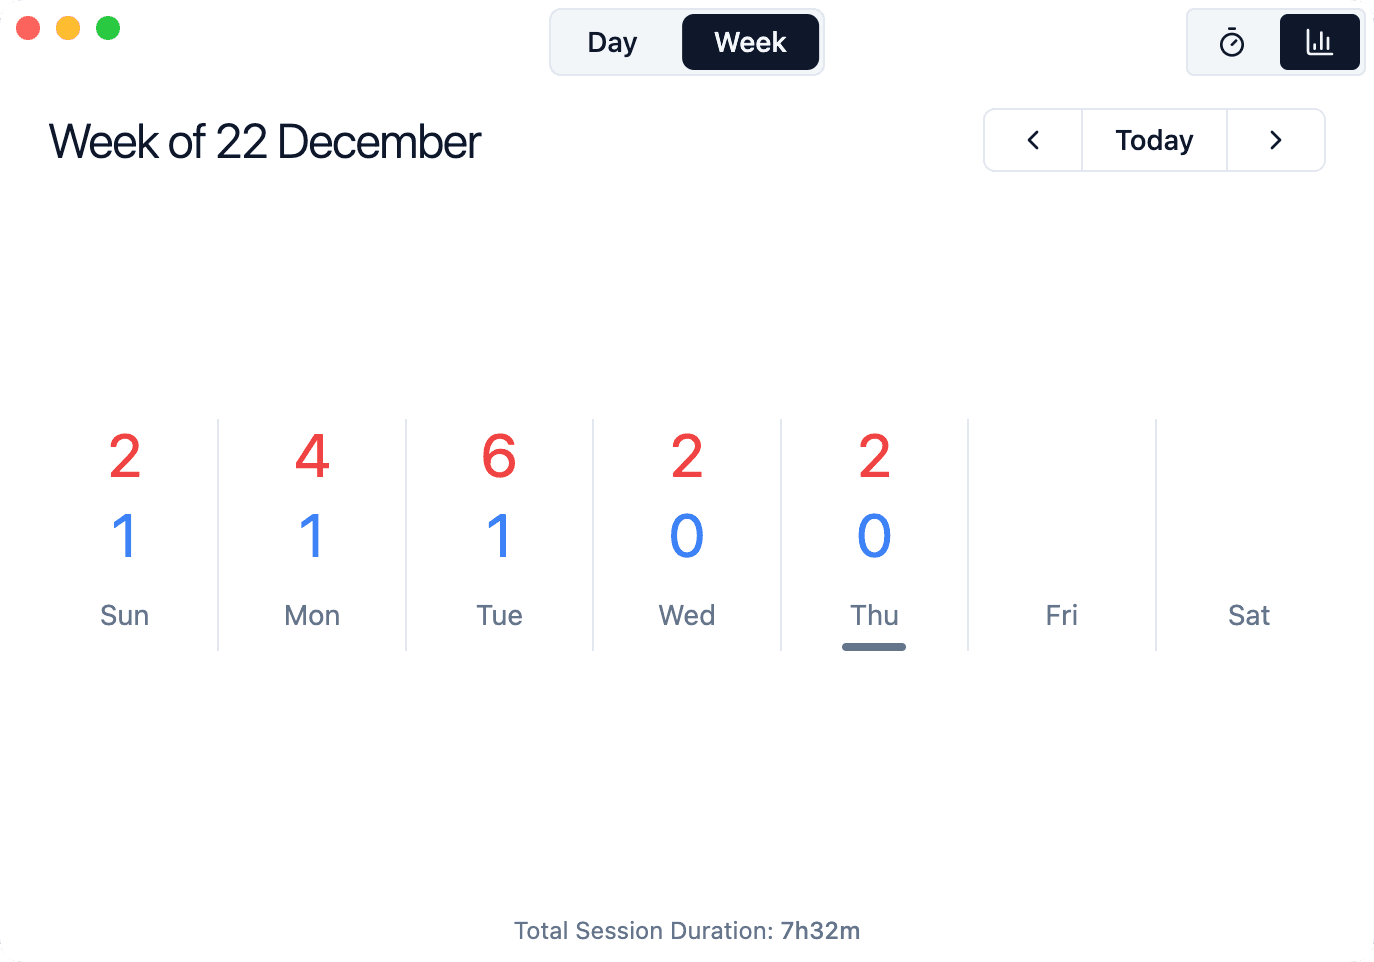Pick the Wed day label

tap(687, 615)
